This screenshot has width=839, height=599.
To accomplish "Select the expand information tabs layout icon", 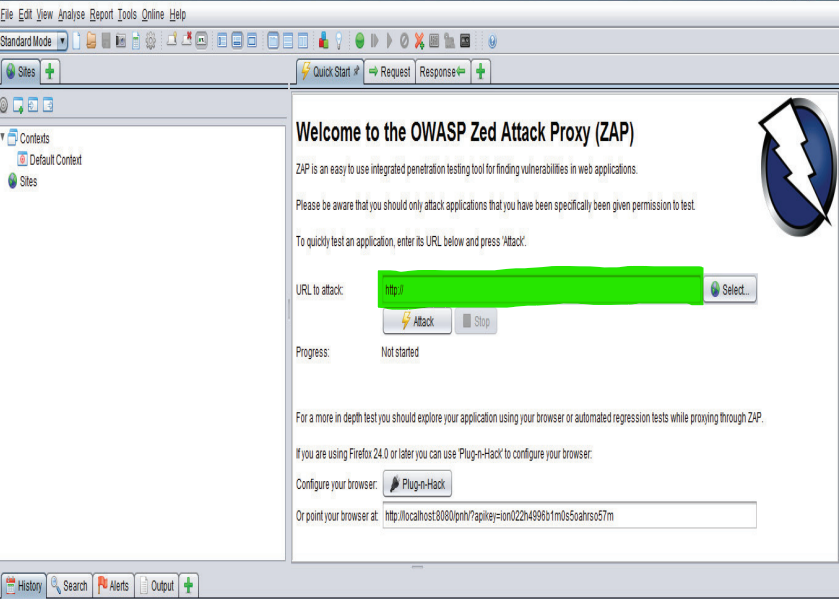I will pos(237,41).
